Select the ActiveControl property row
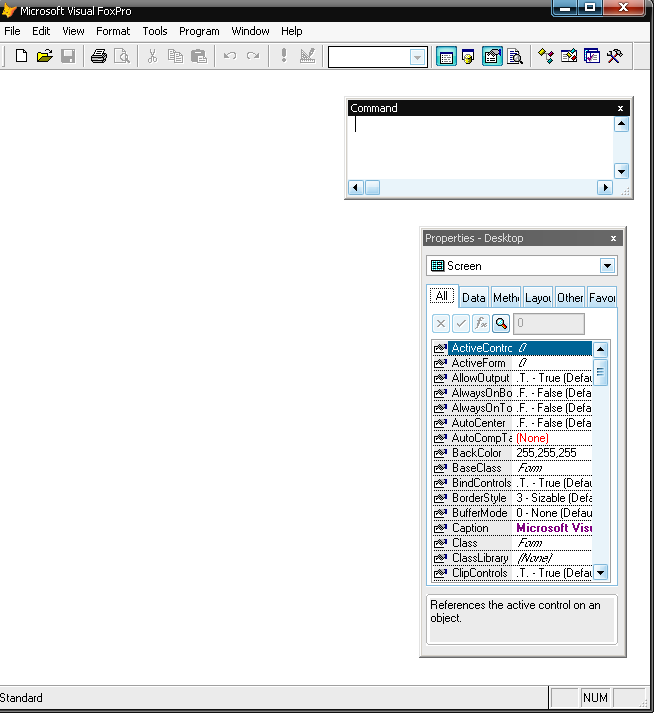This screenshot has height=713, width=654. click(513, 348)
